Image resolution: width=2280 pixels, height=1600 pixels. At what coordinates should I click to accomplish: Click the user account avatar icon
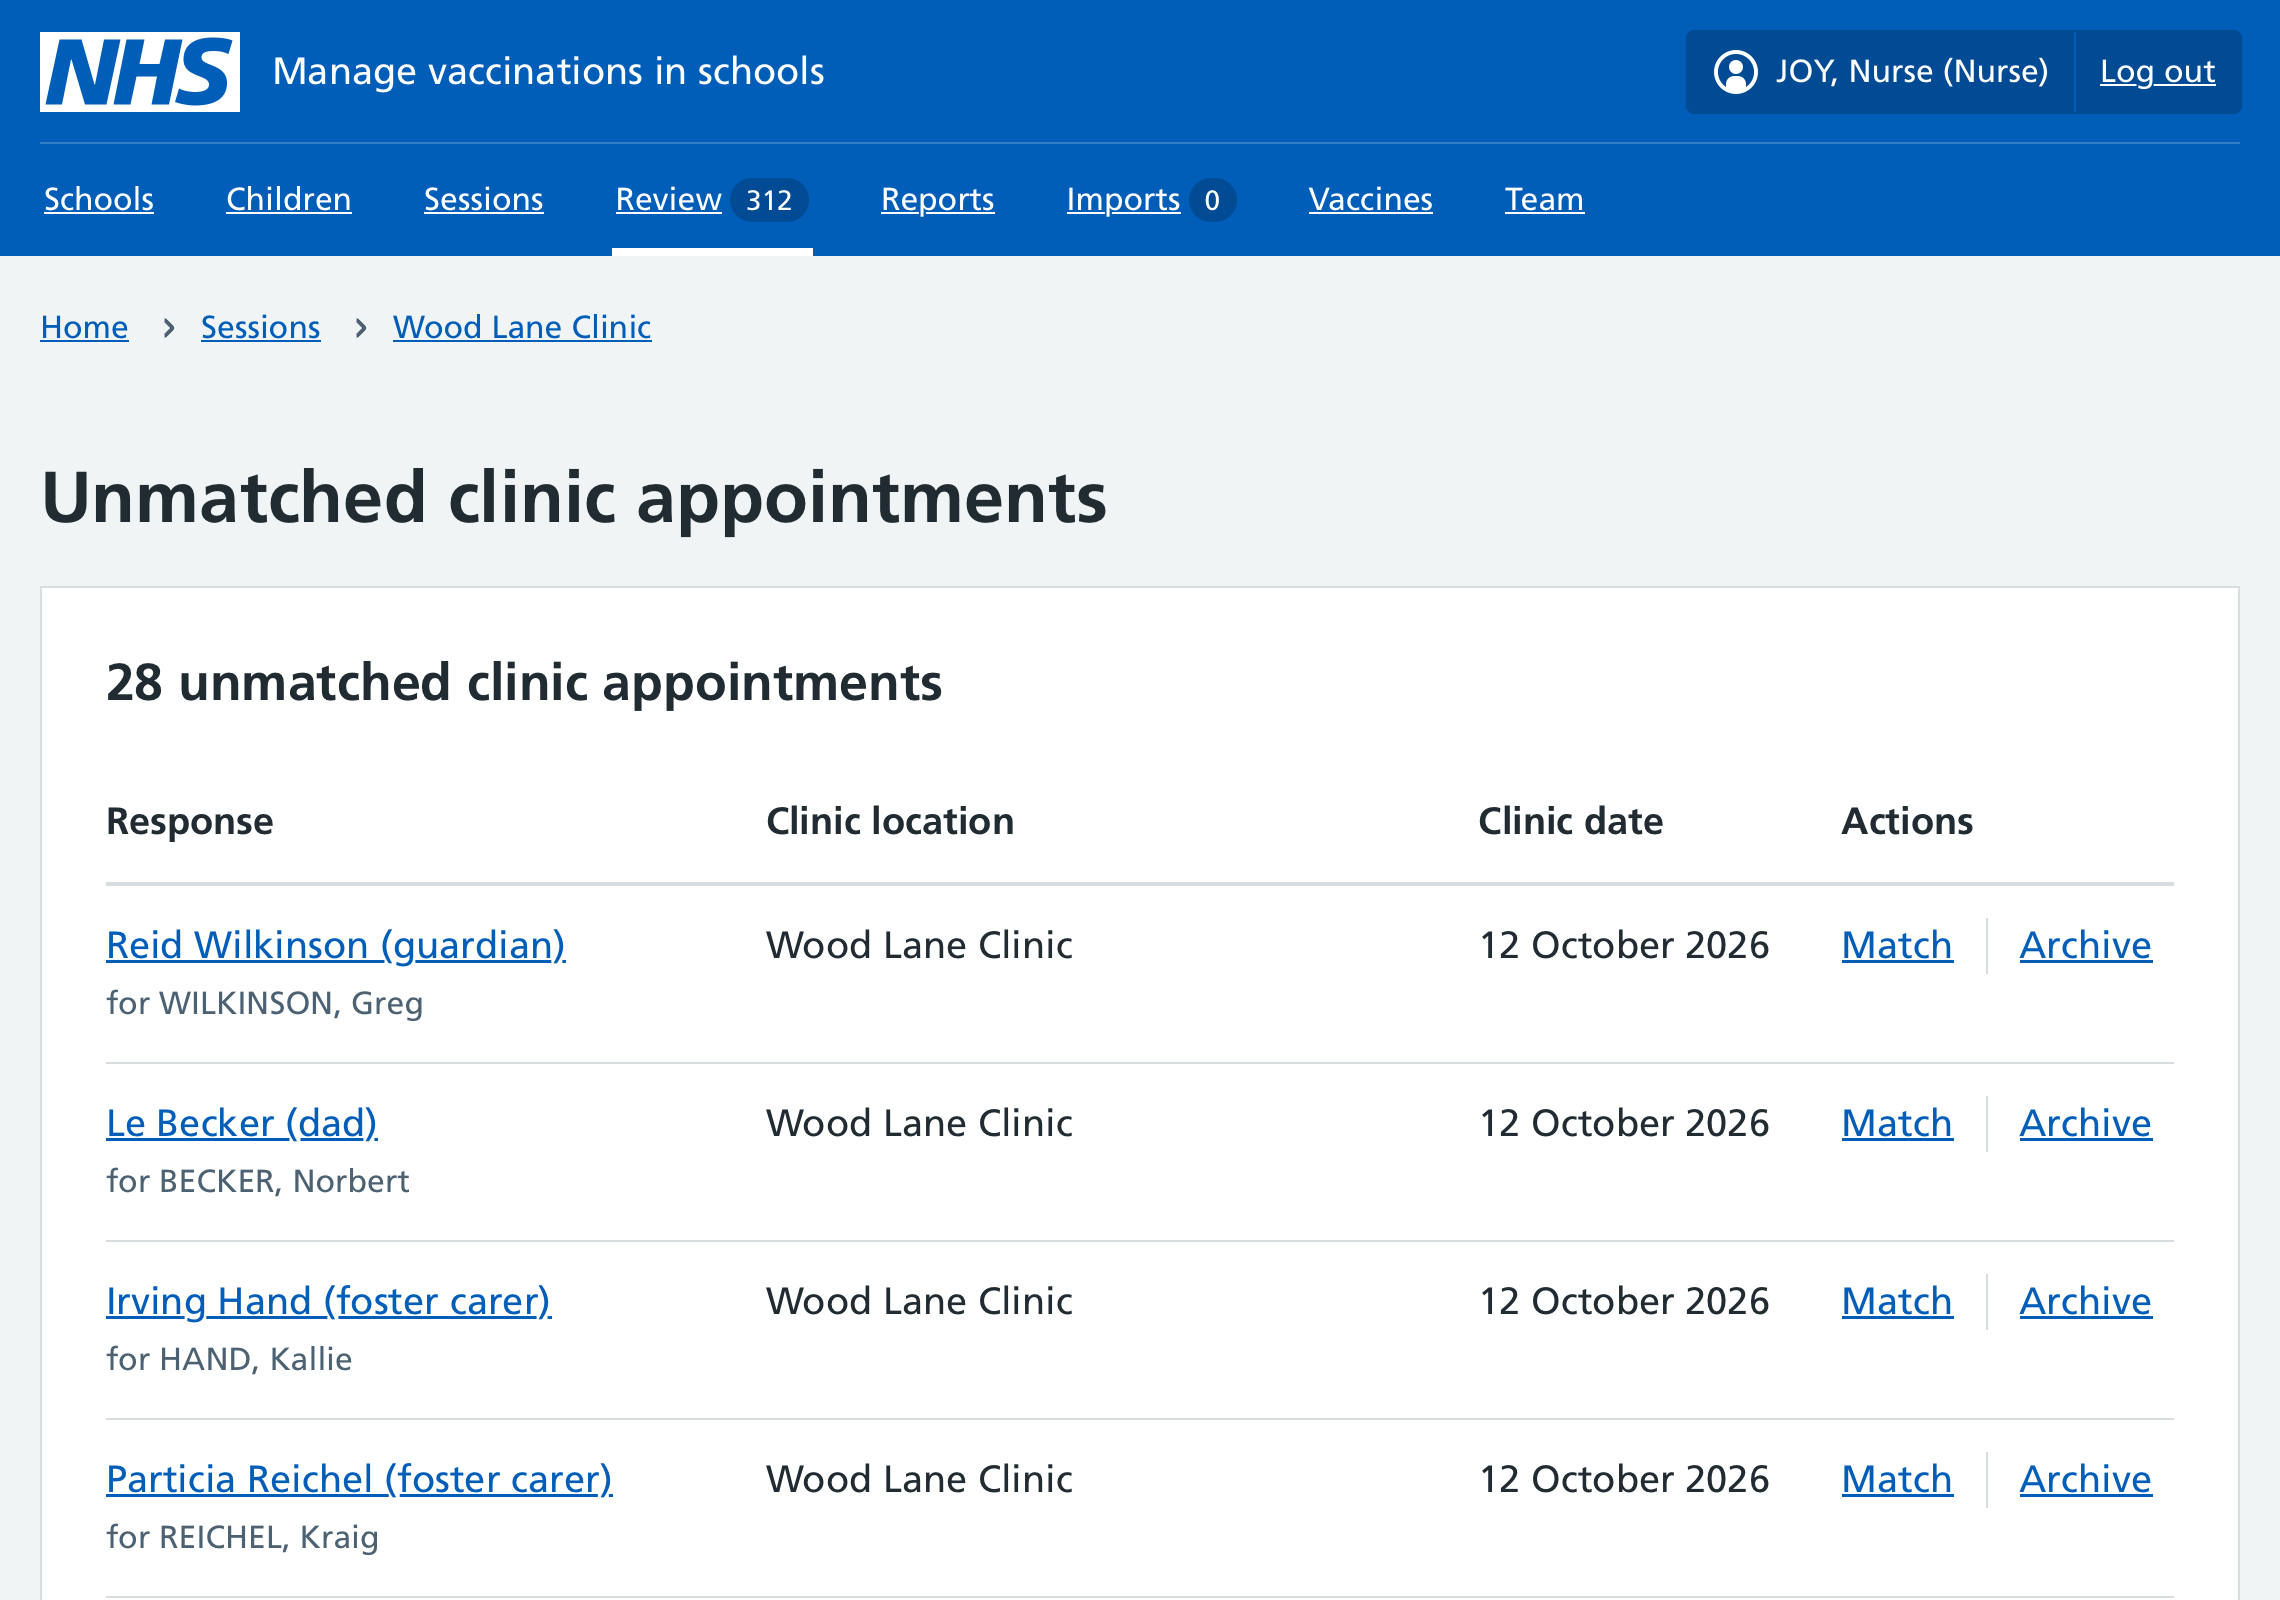[x=1735, y=72]
